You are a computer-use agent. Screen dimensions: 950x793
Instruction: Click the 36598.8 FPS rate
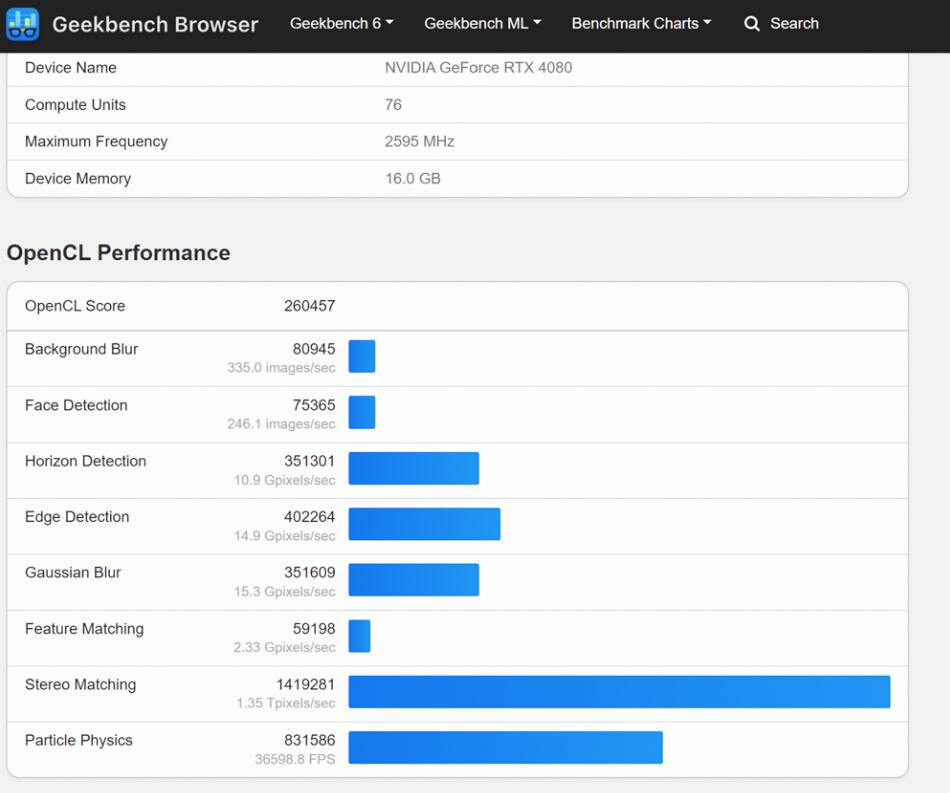[295, 759]
